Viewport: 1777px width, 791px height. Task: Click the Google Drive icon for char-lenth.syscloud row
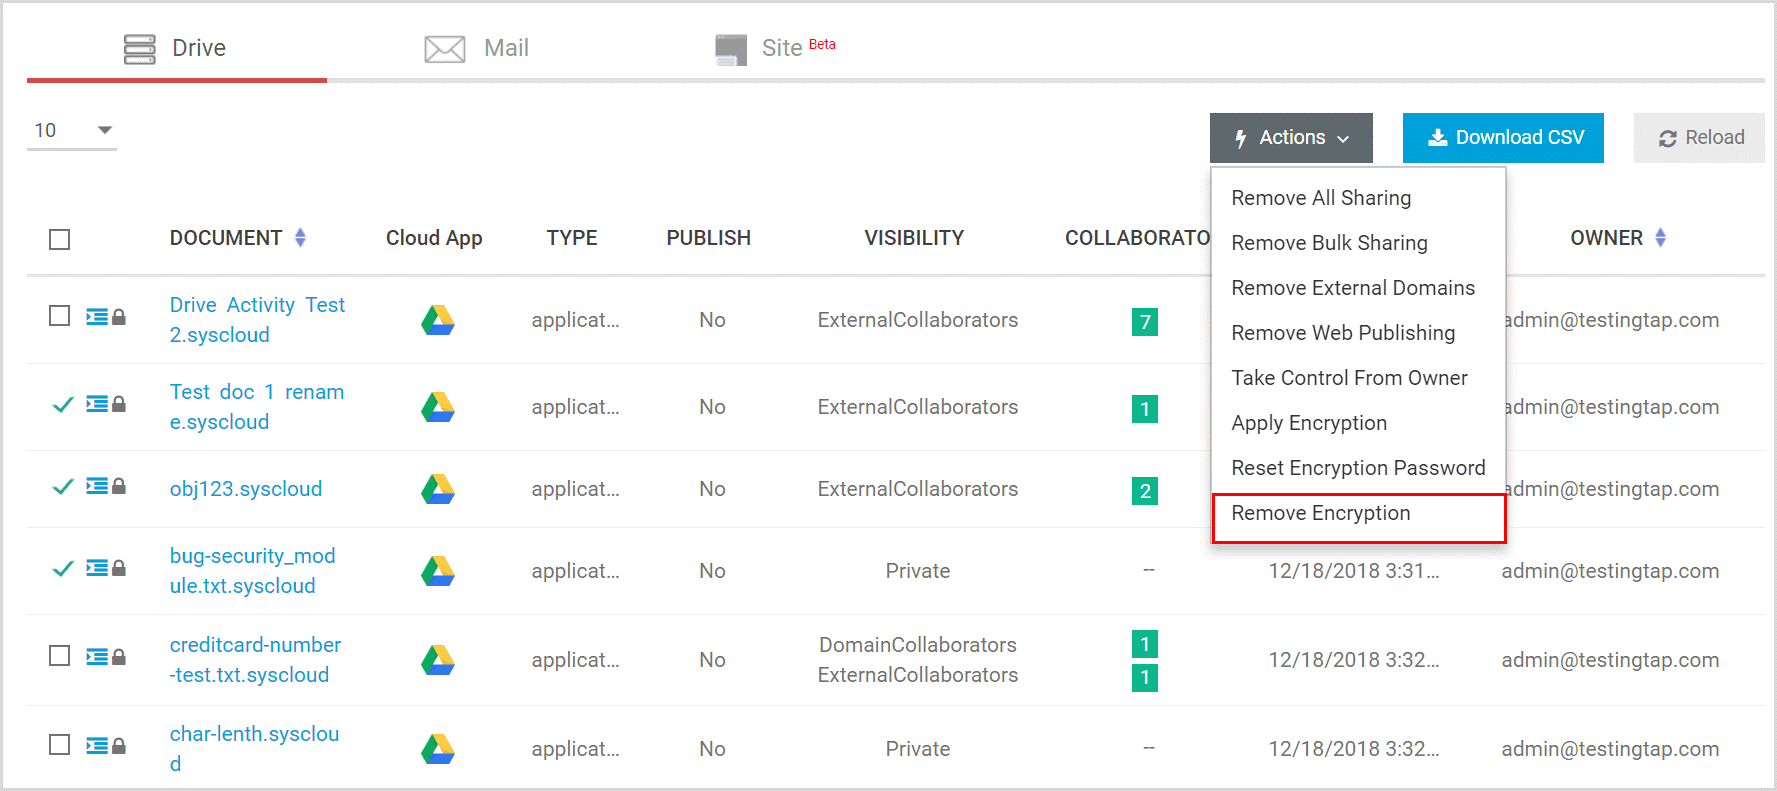tap(438, 749)
